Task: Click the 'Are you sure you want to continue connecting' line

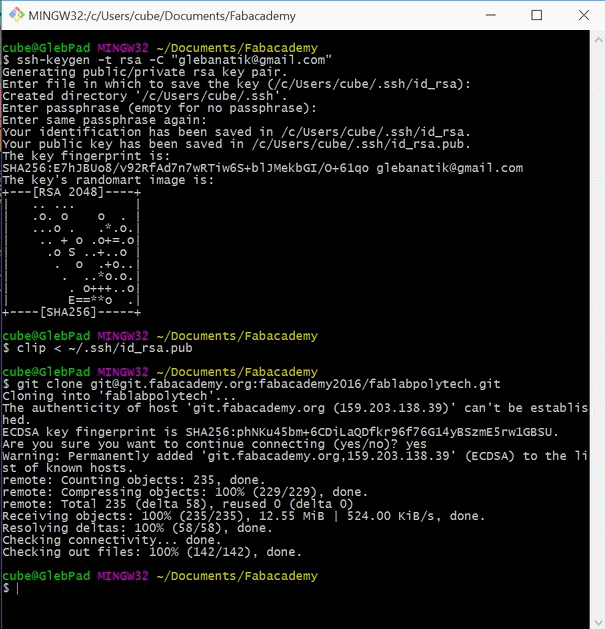Action: (x=215, y=444)
